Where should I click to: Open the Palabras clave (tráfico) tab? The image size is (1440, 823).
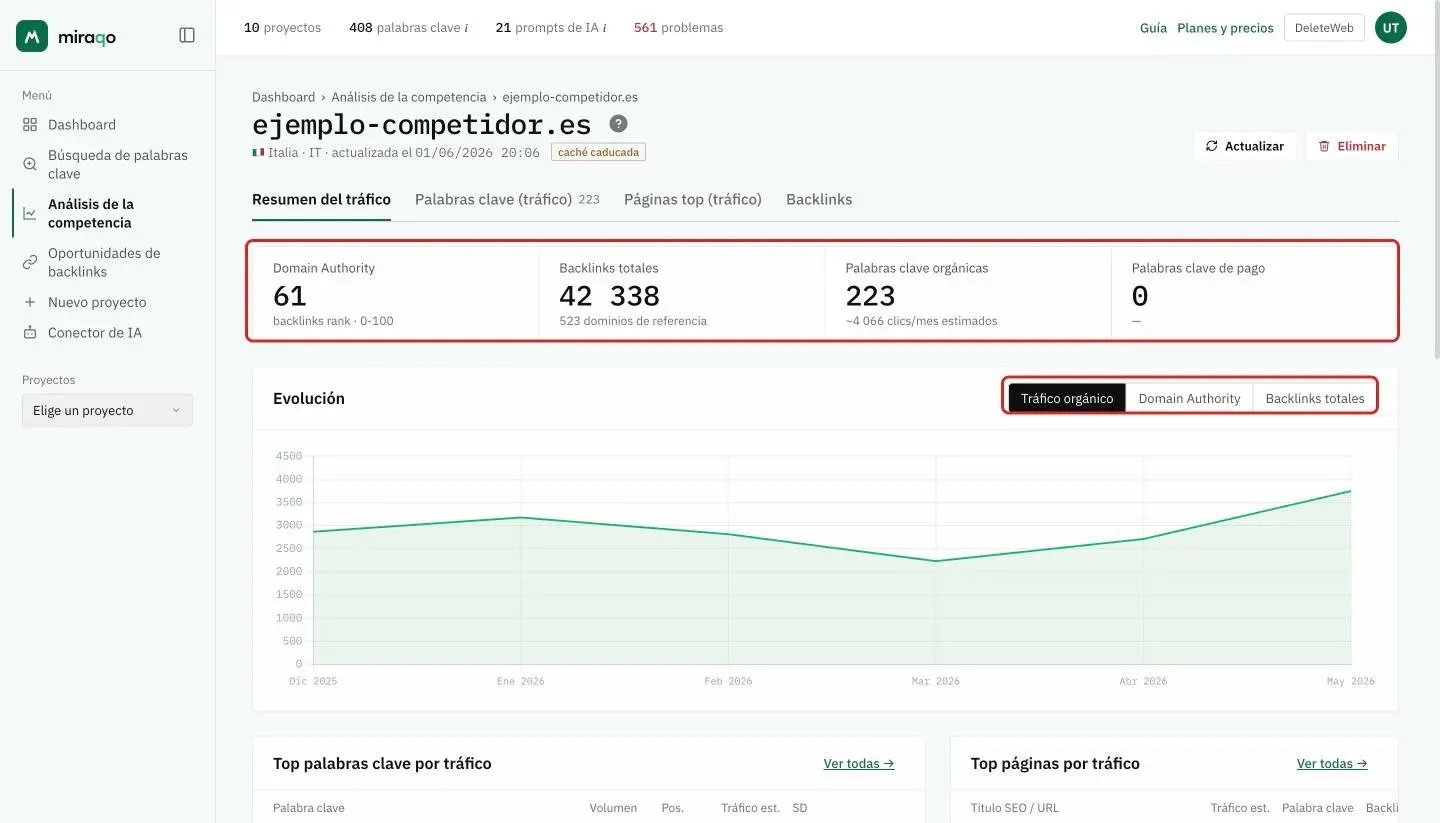coord(507,199)
